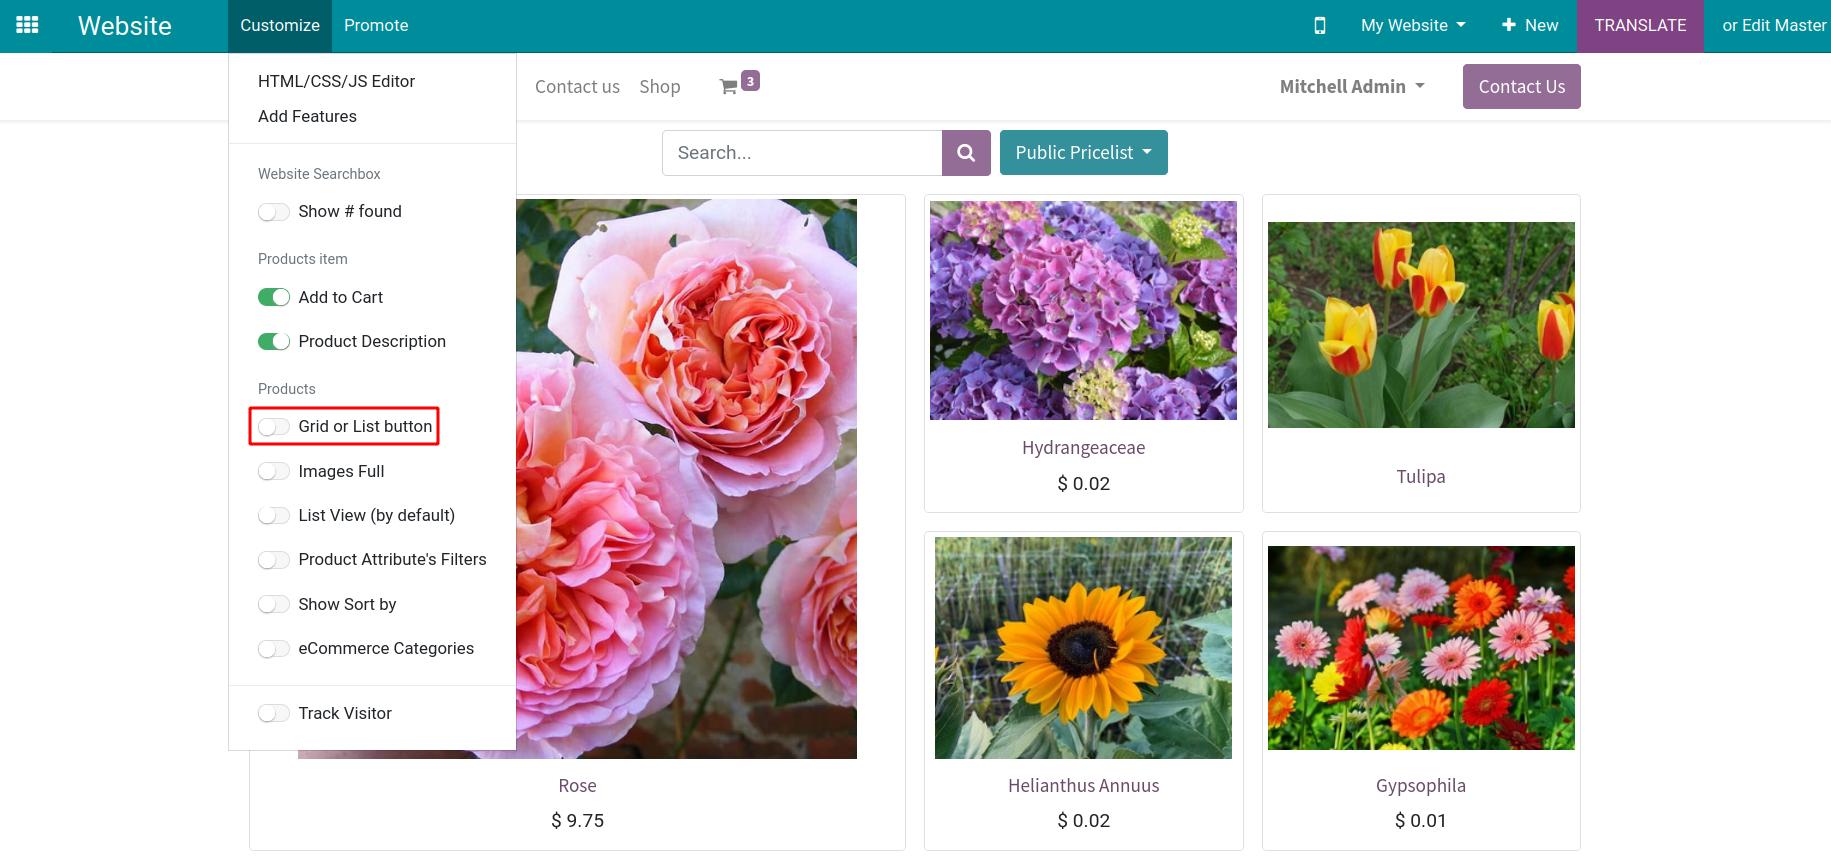This screenshot has height=861, width=1831.
Task: Select Add Features menu entry
Action: 307,116
